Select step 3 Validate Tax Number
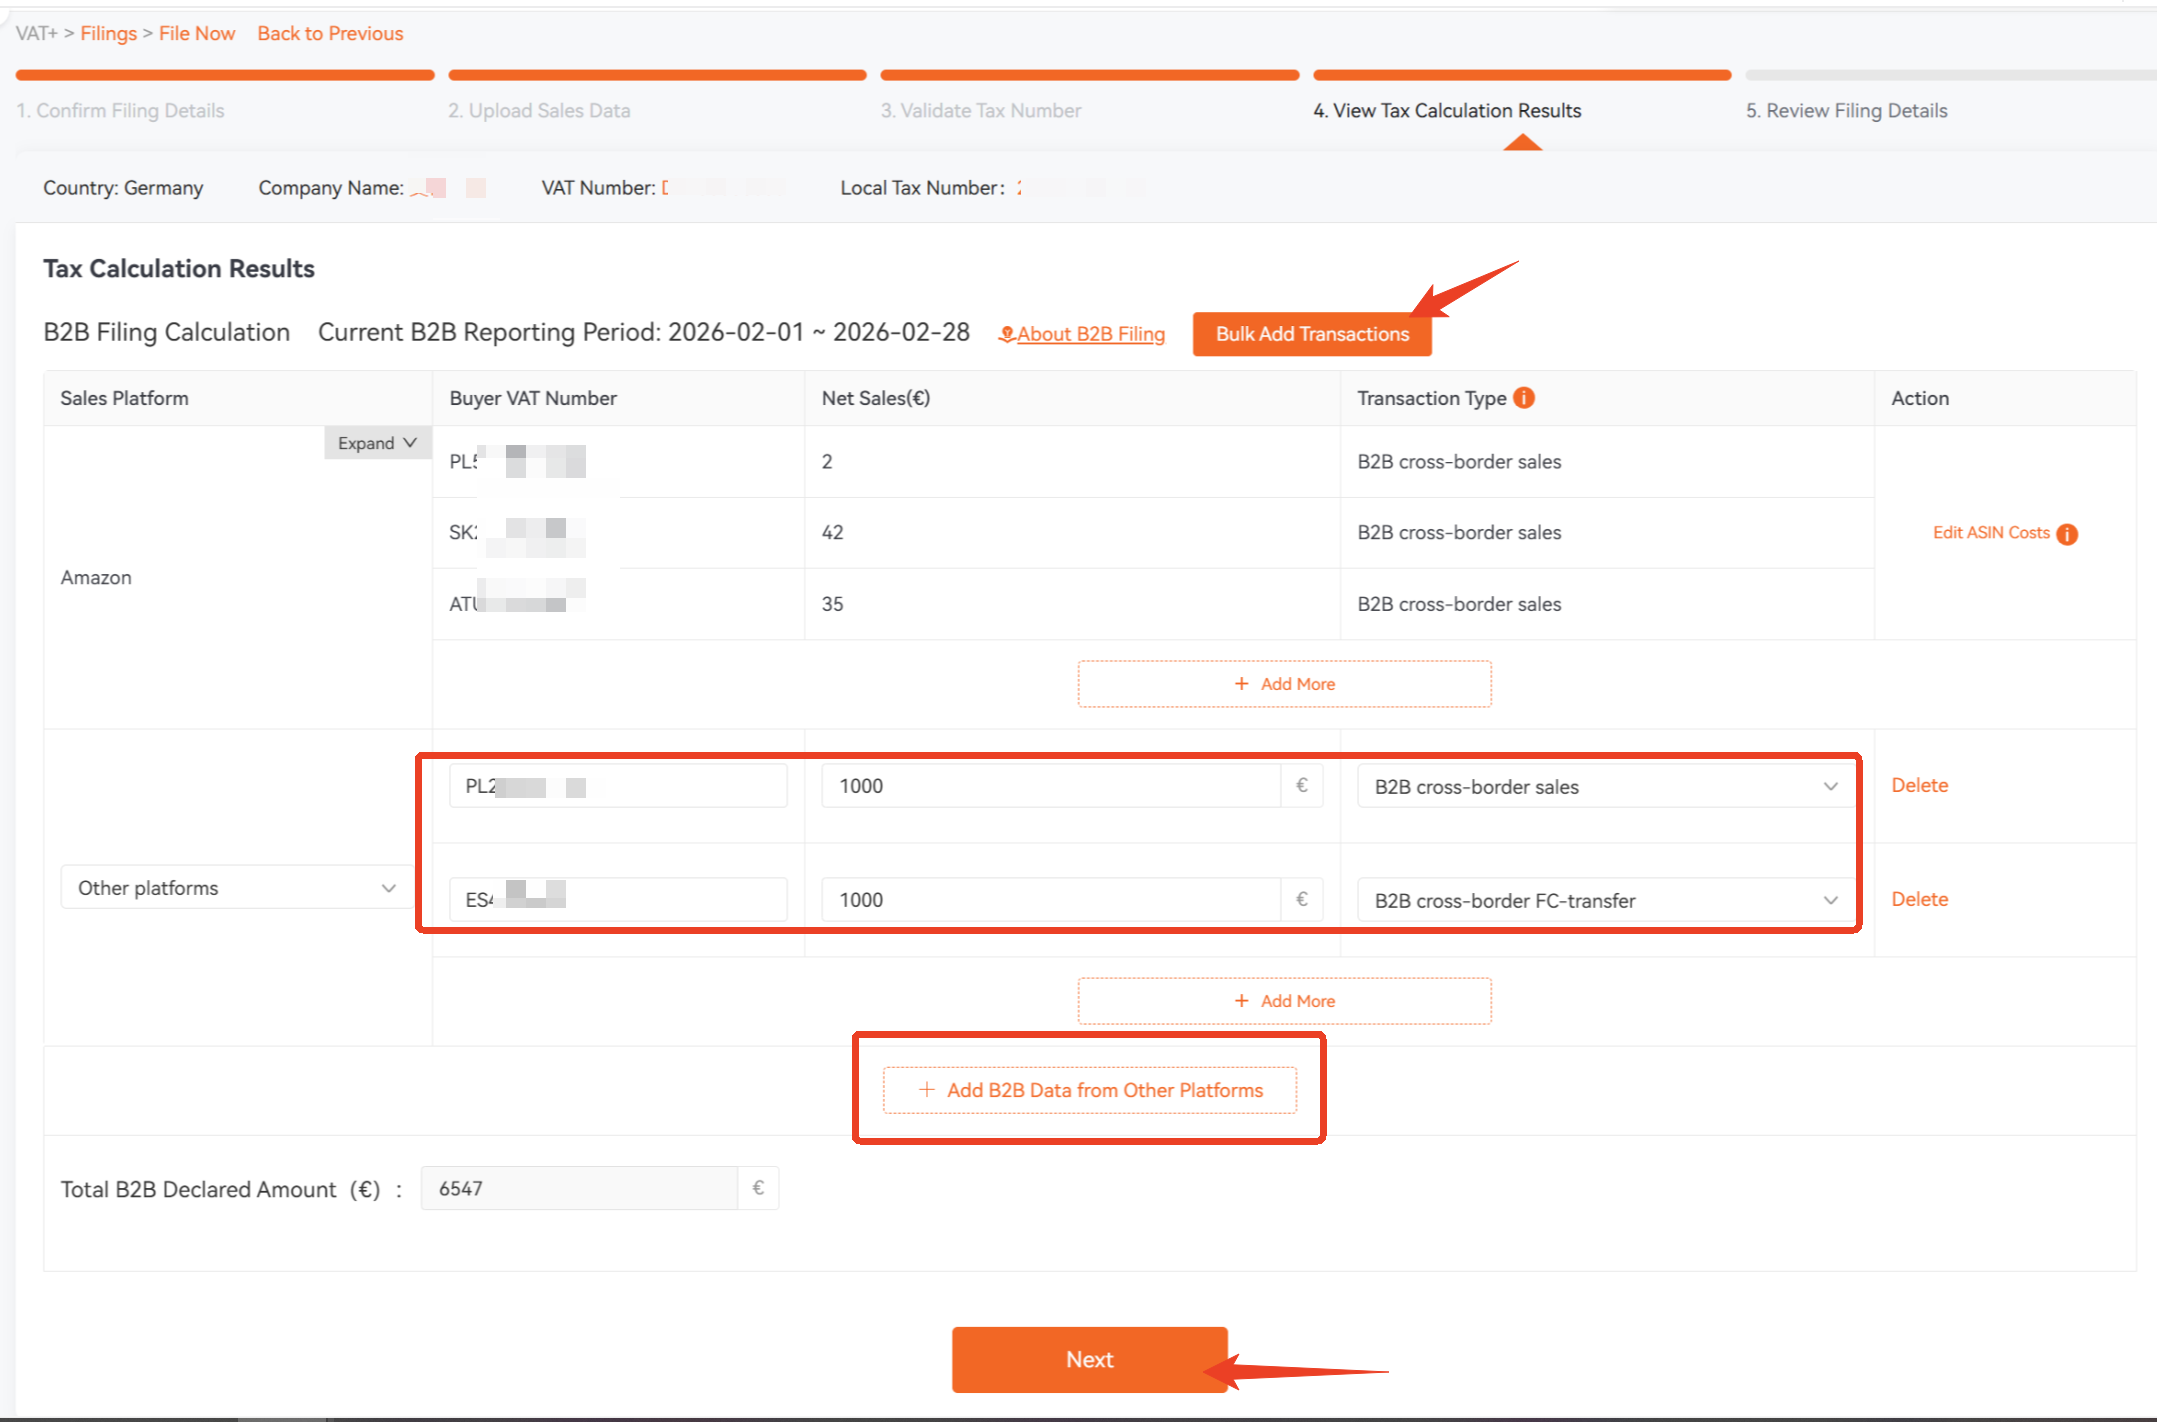2157x1422 pixels. coord(981,110)
